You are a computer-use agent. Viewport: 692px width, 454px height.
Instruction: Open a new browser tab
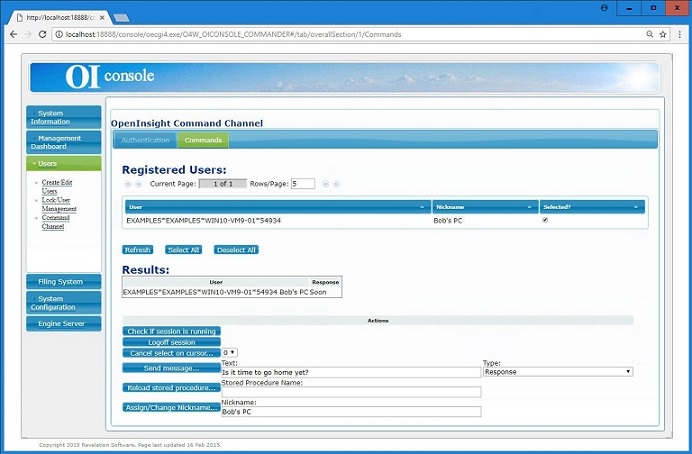(x=121, y=18)
